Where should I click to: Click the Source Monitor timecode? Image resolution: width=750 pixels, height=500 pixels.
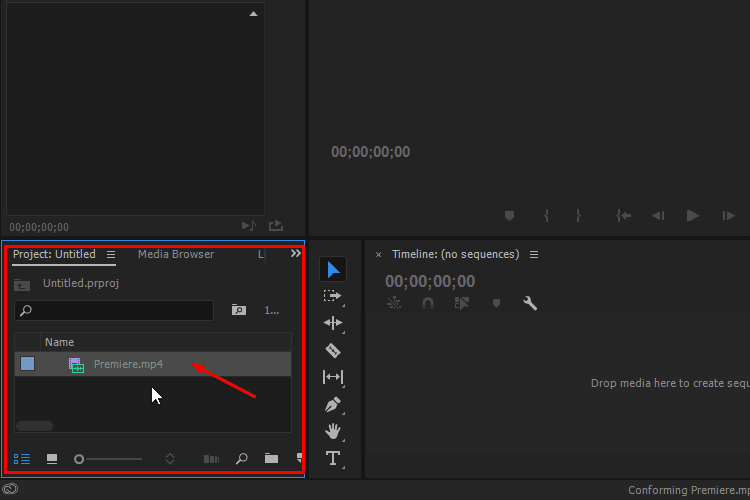tap(39, 227)
